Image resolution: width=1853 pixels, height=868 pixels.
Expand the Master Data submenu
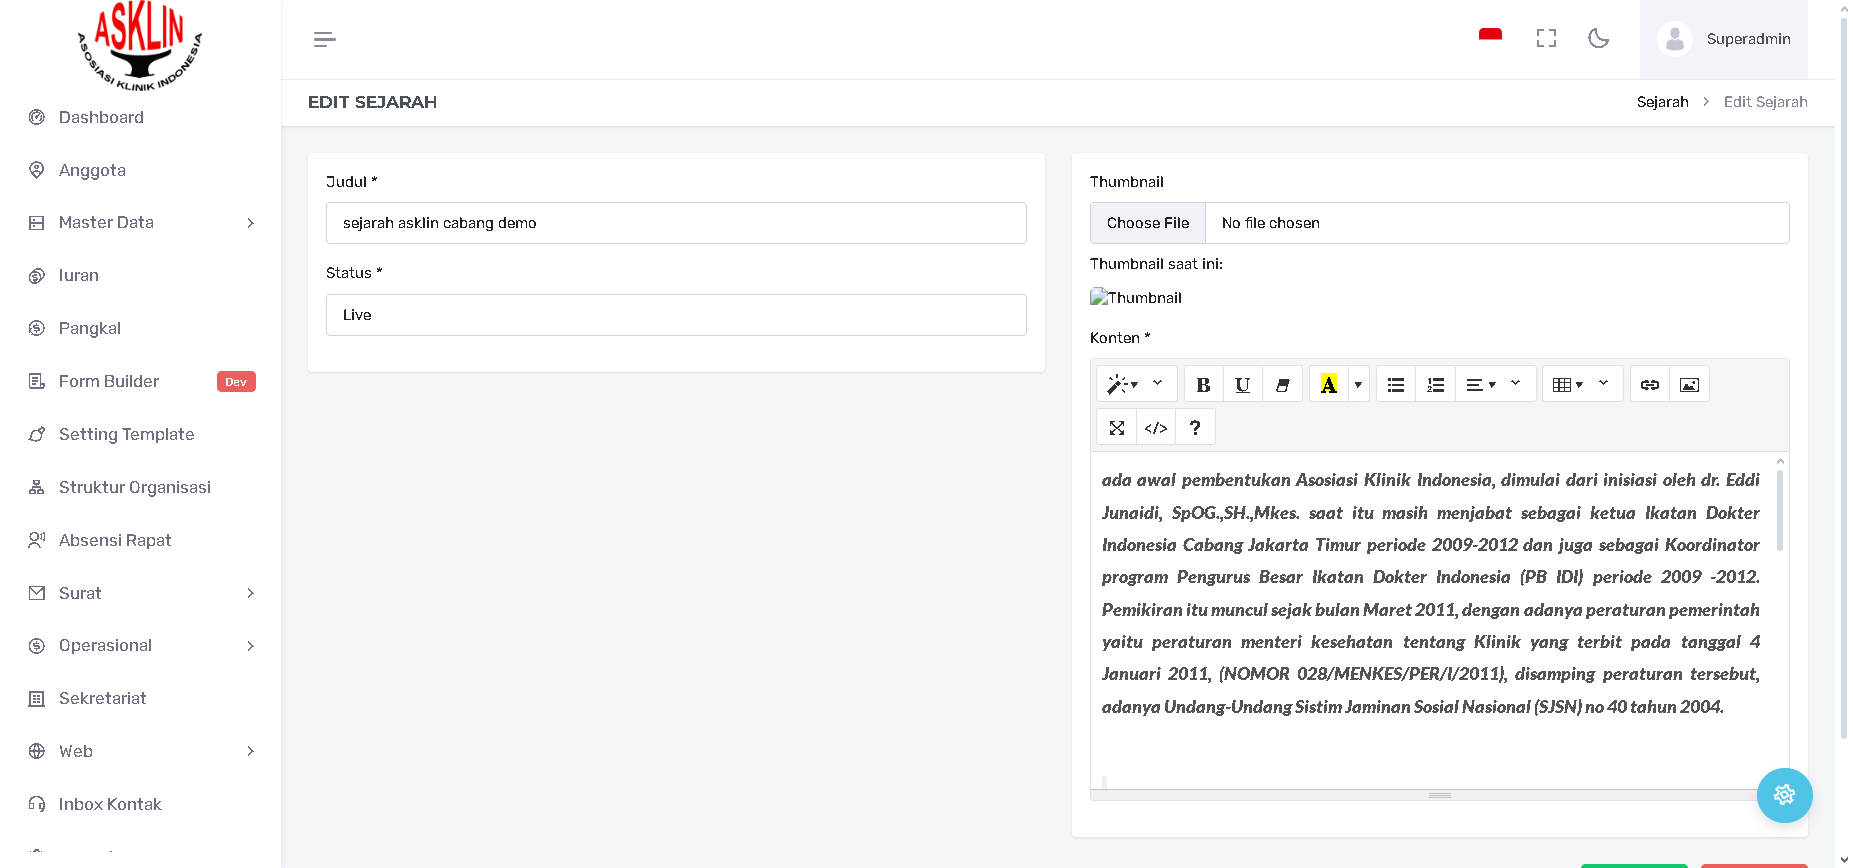pos(141,223)
